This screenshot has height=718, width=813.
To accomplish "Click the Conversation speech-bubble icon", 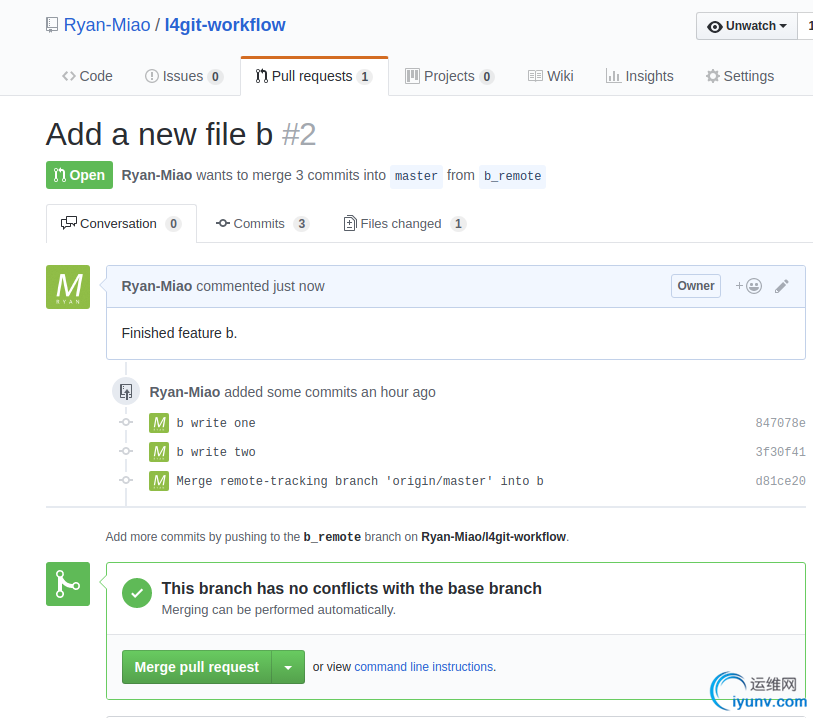I will point(69,223).
